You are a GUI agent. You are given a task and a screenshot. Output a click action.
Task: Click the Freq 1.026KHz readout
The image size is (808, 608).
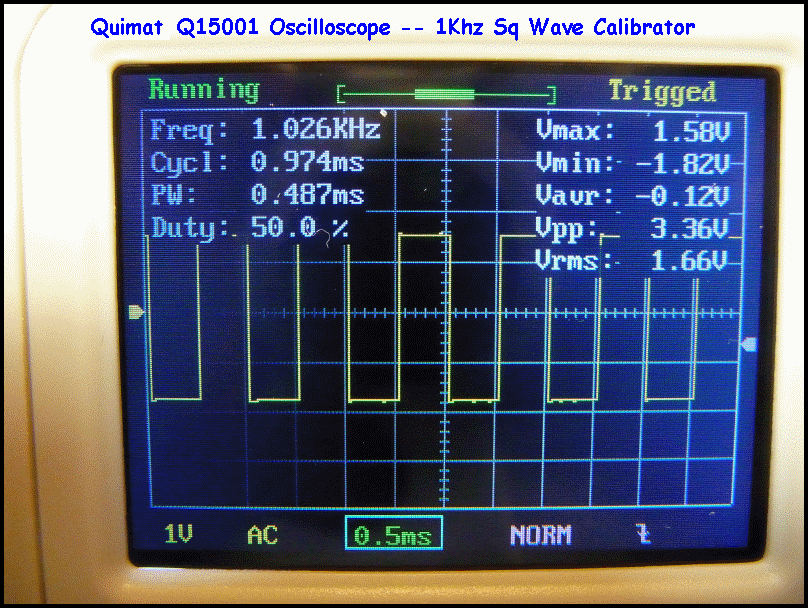point(265,129)
